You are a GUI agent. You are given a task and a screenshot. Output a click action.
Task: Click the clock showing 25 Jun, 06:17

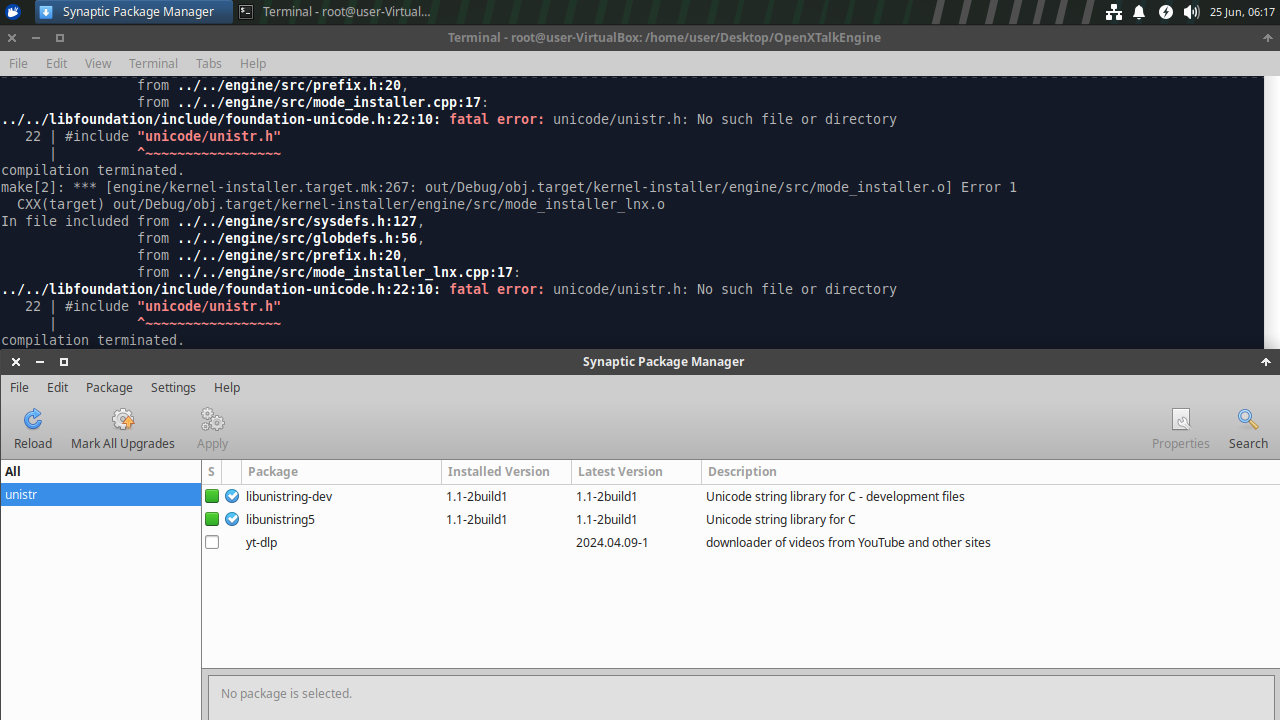pyautogui.click(x=1242, y=12)
